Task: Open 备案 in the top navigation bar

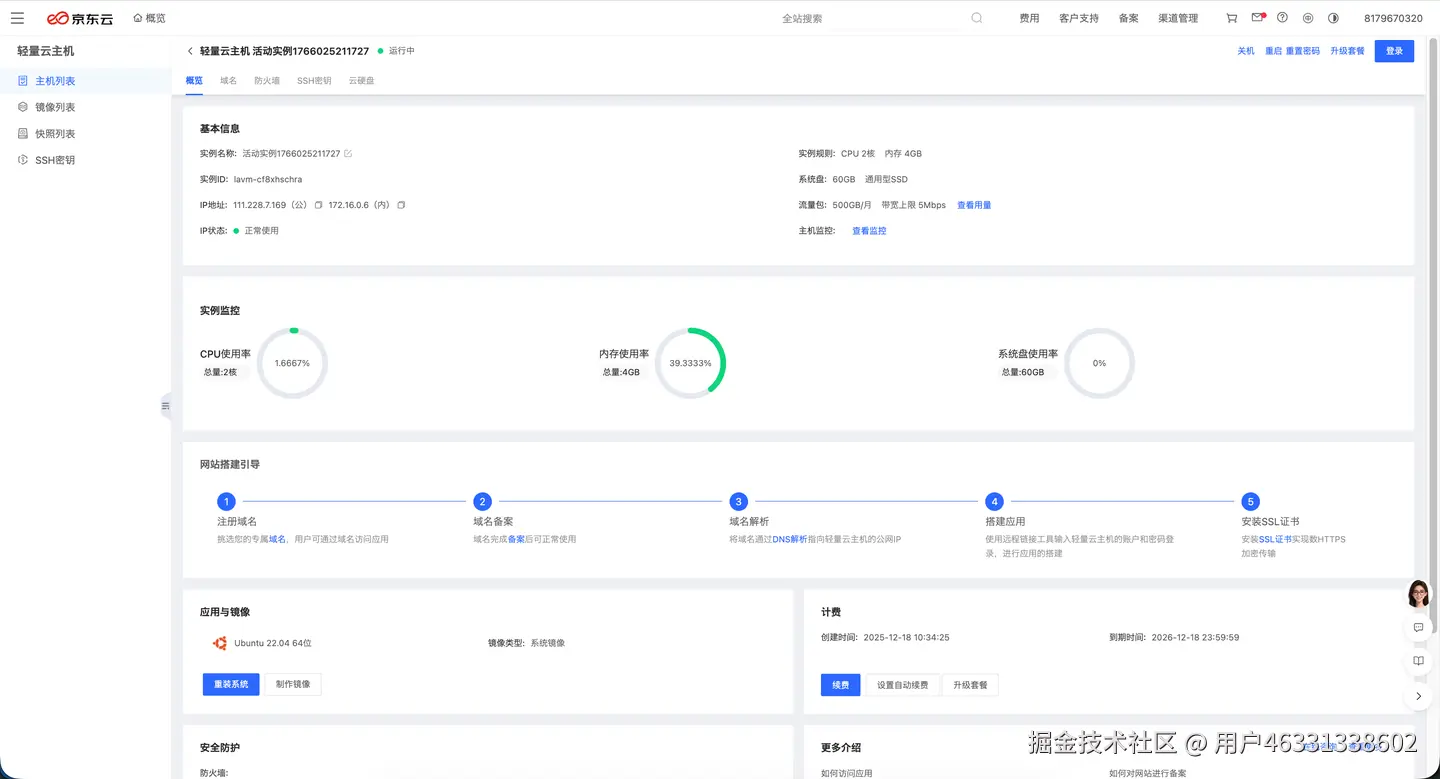Action: (x=1129, y=18)
